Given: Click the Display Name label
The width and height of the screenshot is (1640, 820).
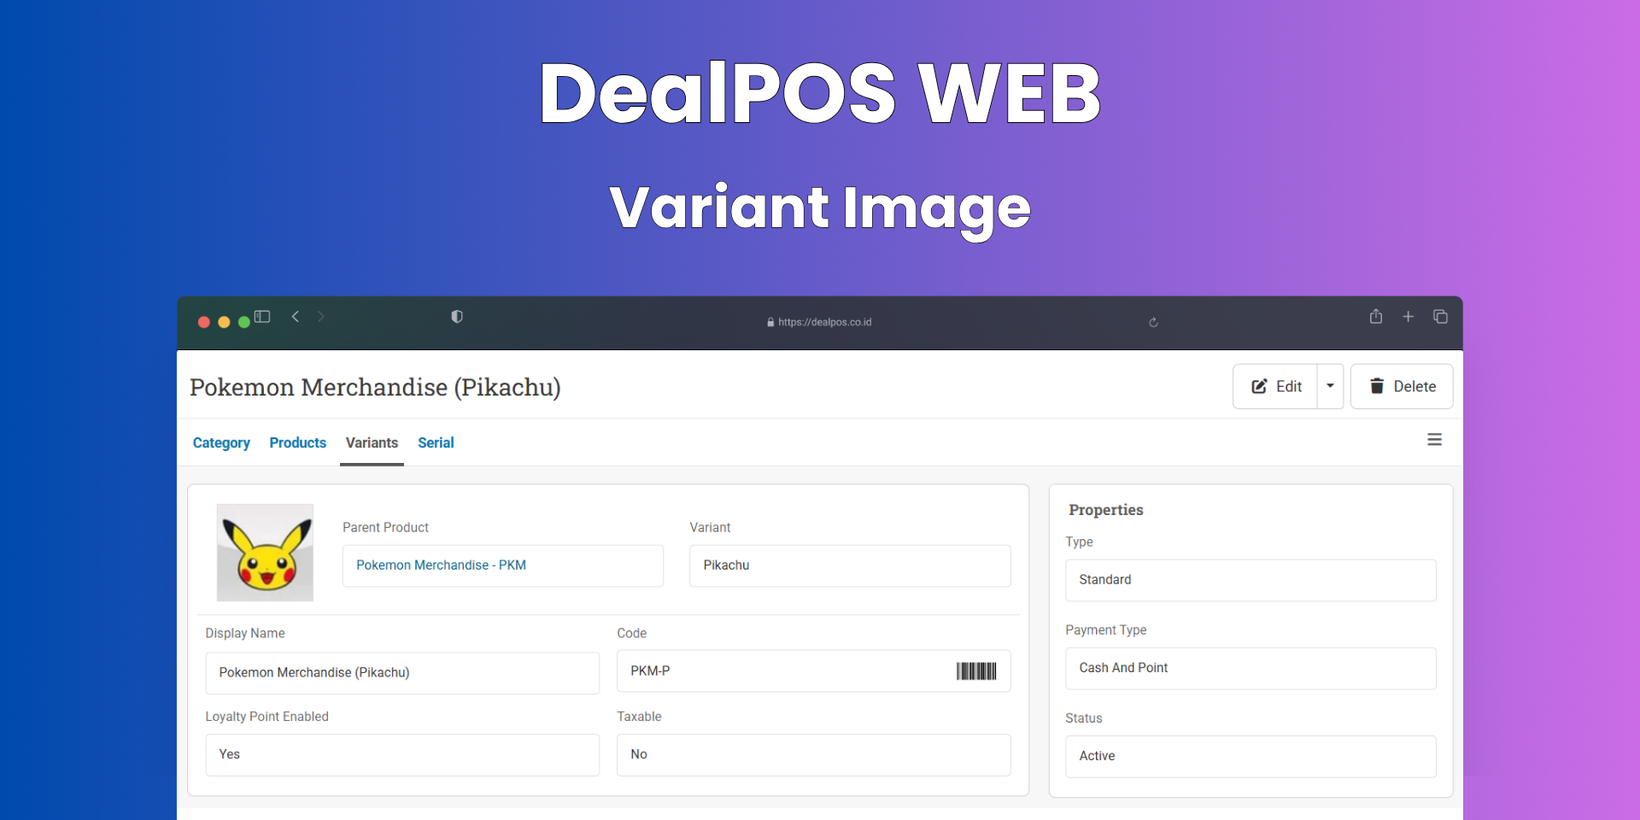Looking at the screenshot, I should (x=245, y=633).
